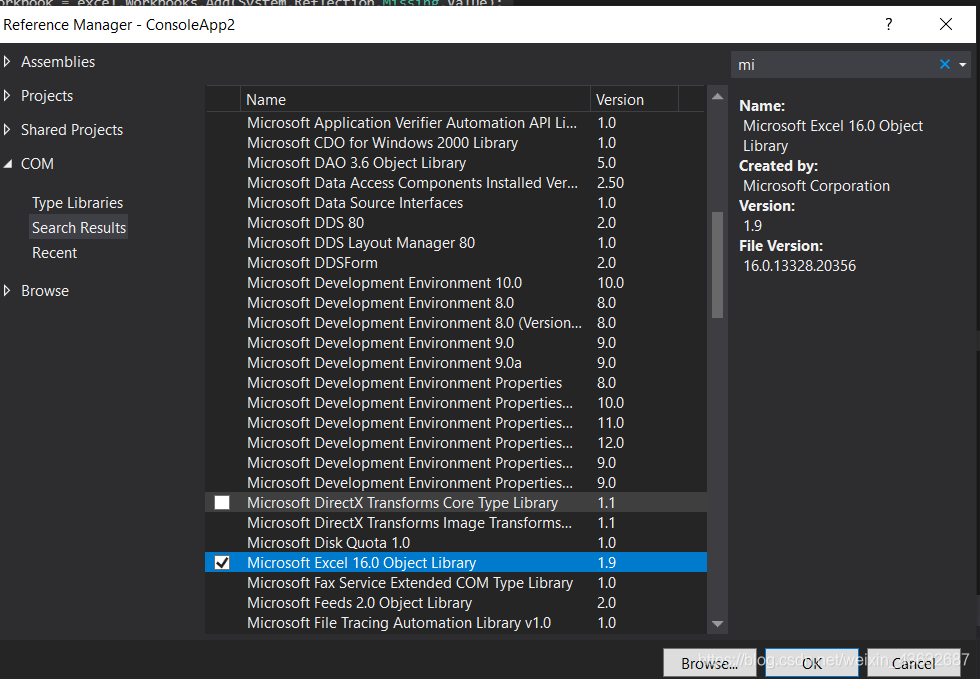Click the scrollbar up arrow
Image resolution: width=980 pixels, height=679 pixels.
(718, 96)
